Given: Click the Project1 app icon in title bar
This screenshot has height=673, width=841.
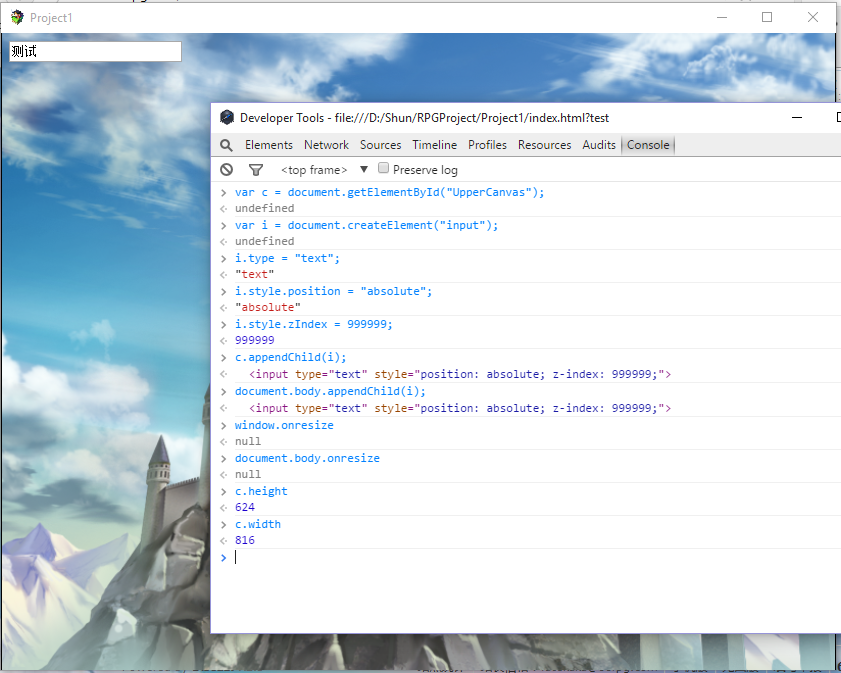Looking at the screenshot, I should tap(17, 17).
